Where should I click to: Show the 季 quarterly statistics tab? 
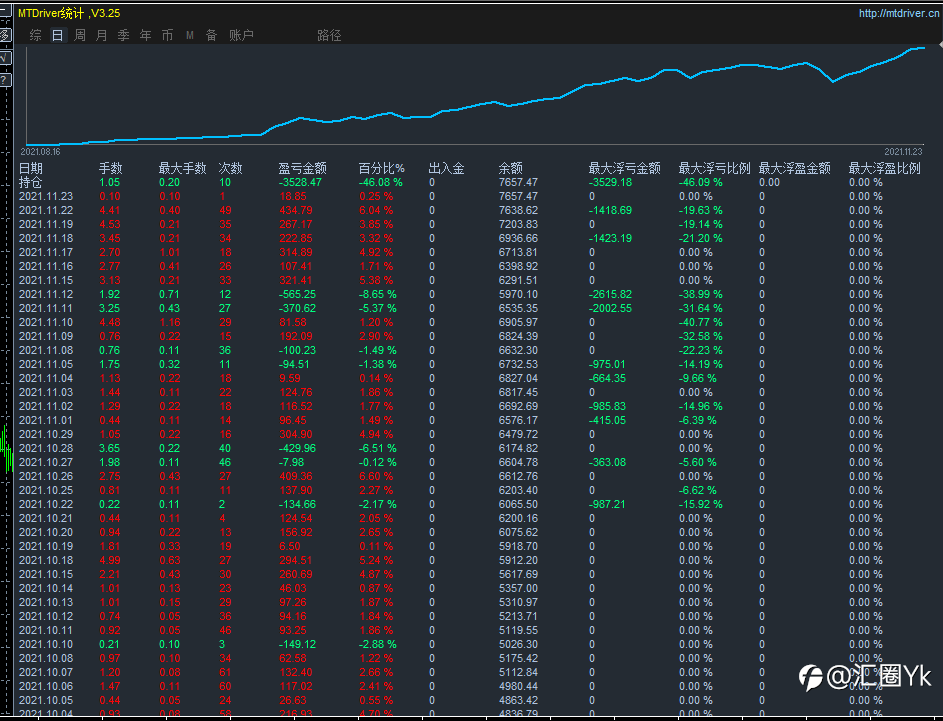coord(123,35)
